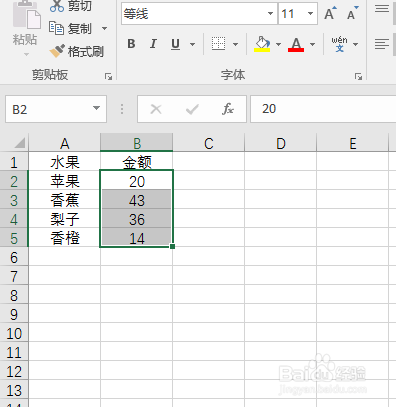The height and width of the screenshot is (407, 396).
Task: Click the top align icon
Action: point(382,9)
